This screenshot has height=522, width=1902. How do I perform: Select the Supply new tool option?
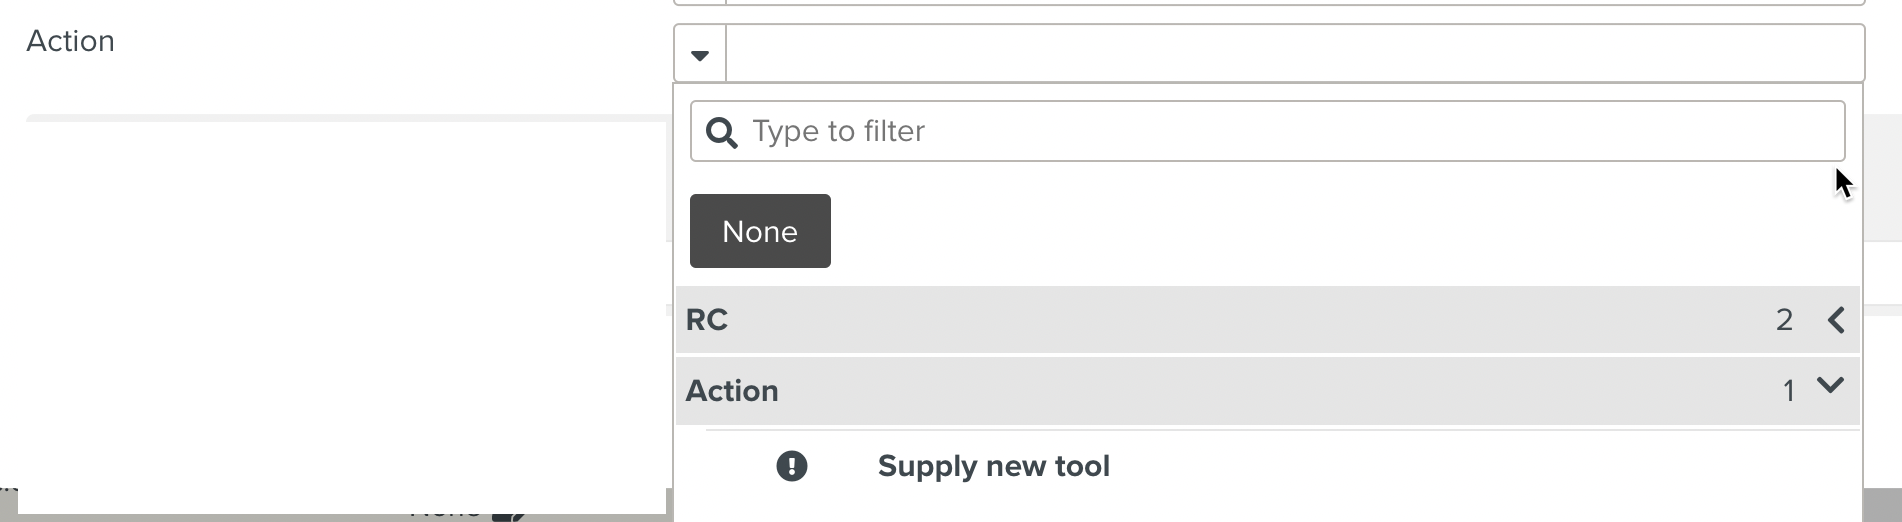click(993, 466)
